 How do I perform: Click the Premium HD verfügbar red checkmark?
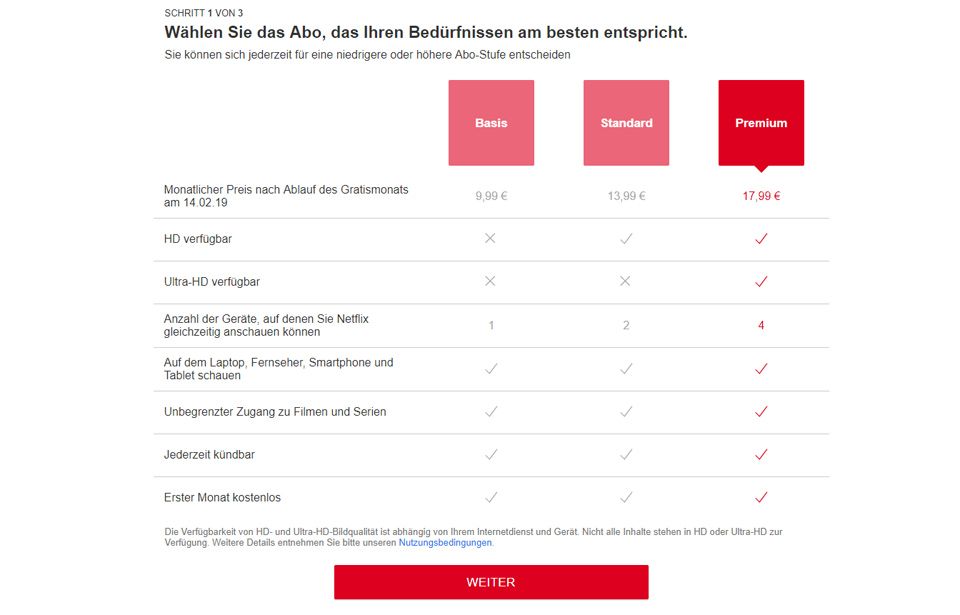[761, 239]
